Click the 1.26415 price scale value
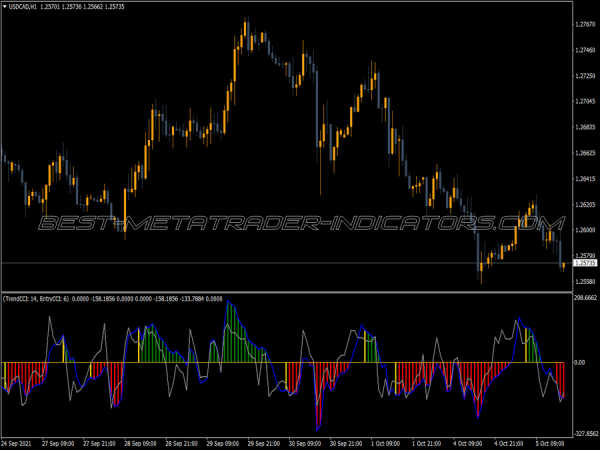This screenshot has width=600, height=450. point(581,180)
